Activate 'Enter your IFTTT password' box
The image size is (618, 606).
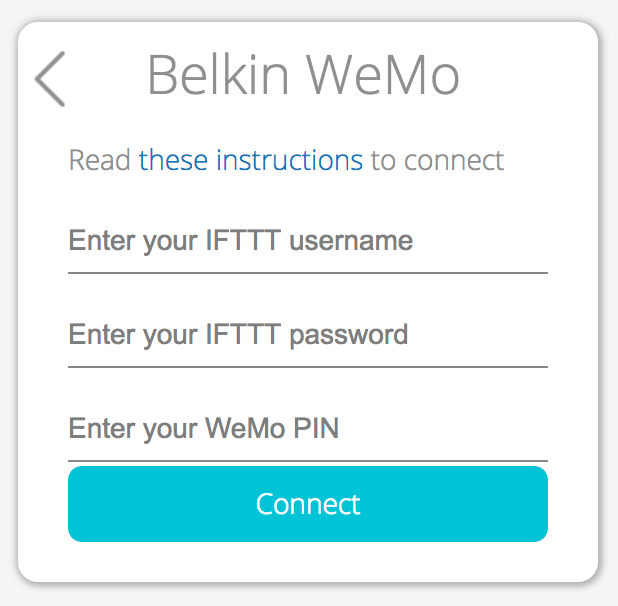tap(307, 335)
